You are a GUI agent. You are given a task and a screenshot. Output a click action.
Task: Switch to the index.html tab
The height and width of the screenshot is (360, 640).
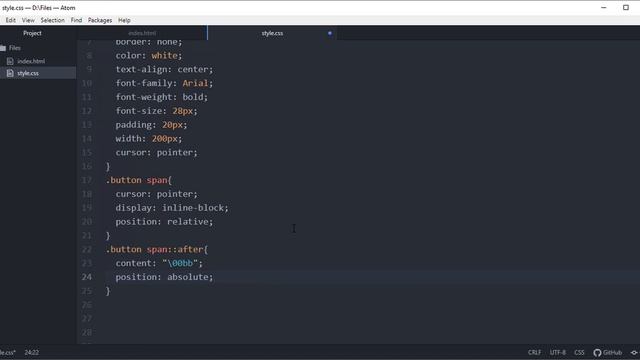pos(142,33)
